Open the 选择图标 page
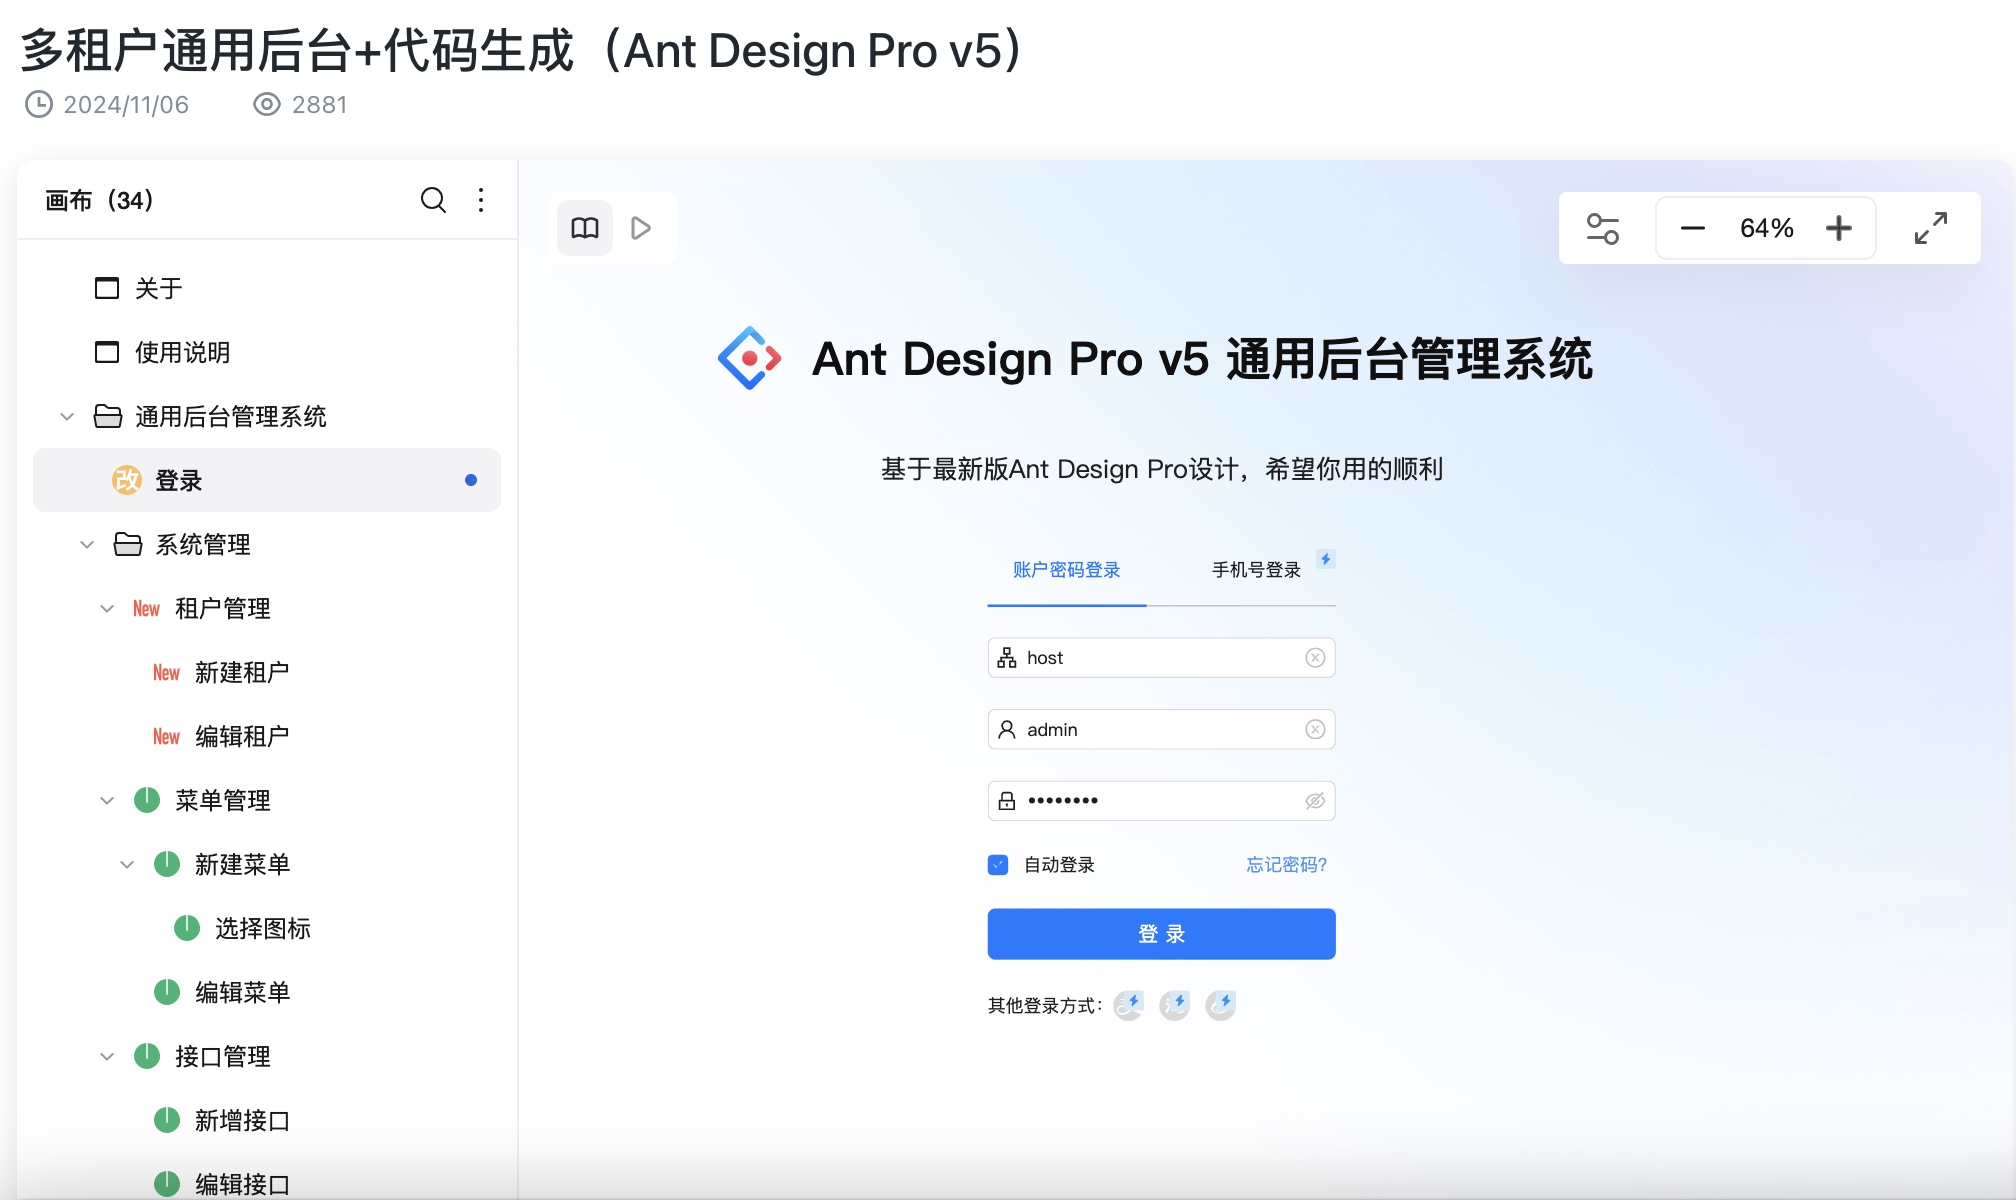The width and height of the screenshot is (2016, 1200). point(263,928)
